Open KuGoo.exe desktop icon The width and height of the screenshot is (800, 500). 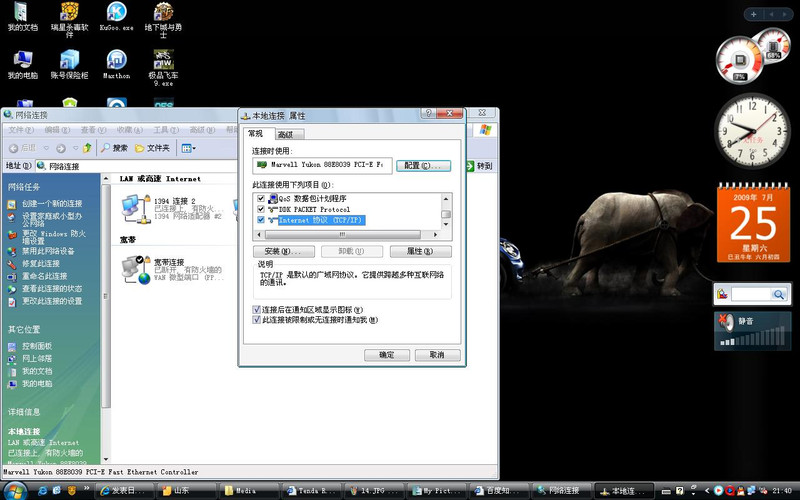(x=117, y=13)
